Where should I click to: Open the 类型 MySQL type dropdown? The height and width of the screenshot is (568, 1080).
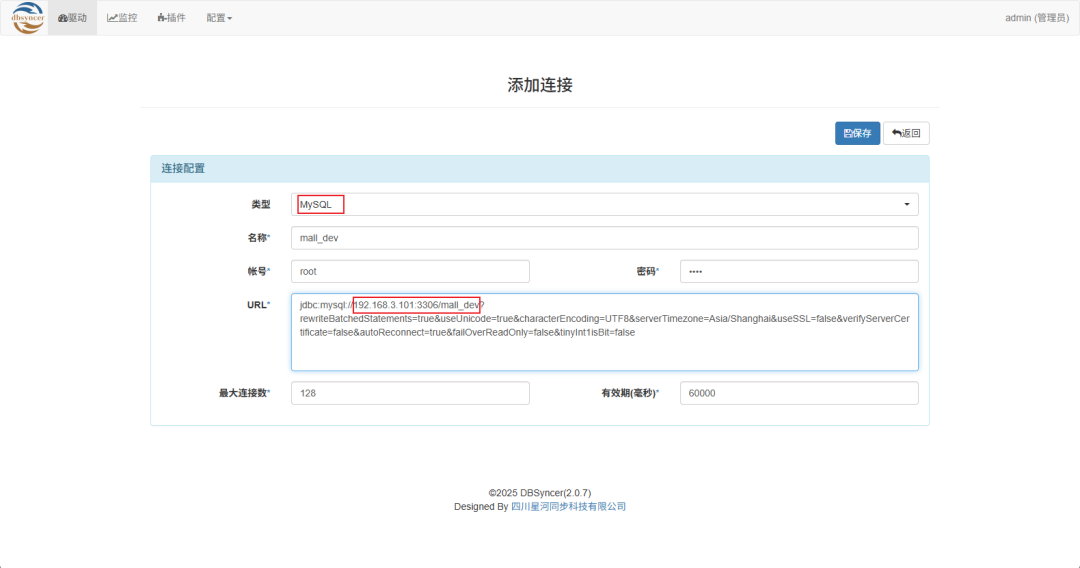tap(604, 204)
